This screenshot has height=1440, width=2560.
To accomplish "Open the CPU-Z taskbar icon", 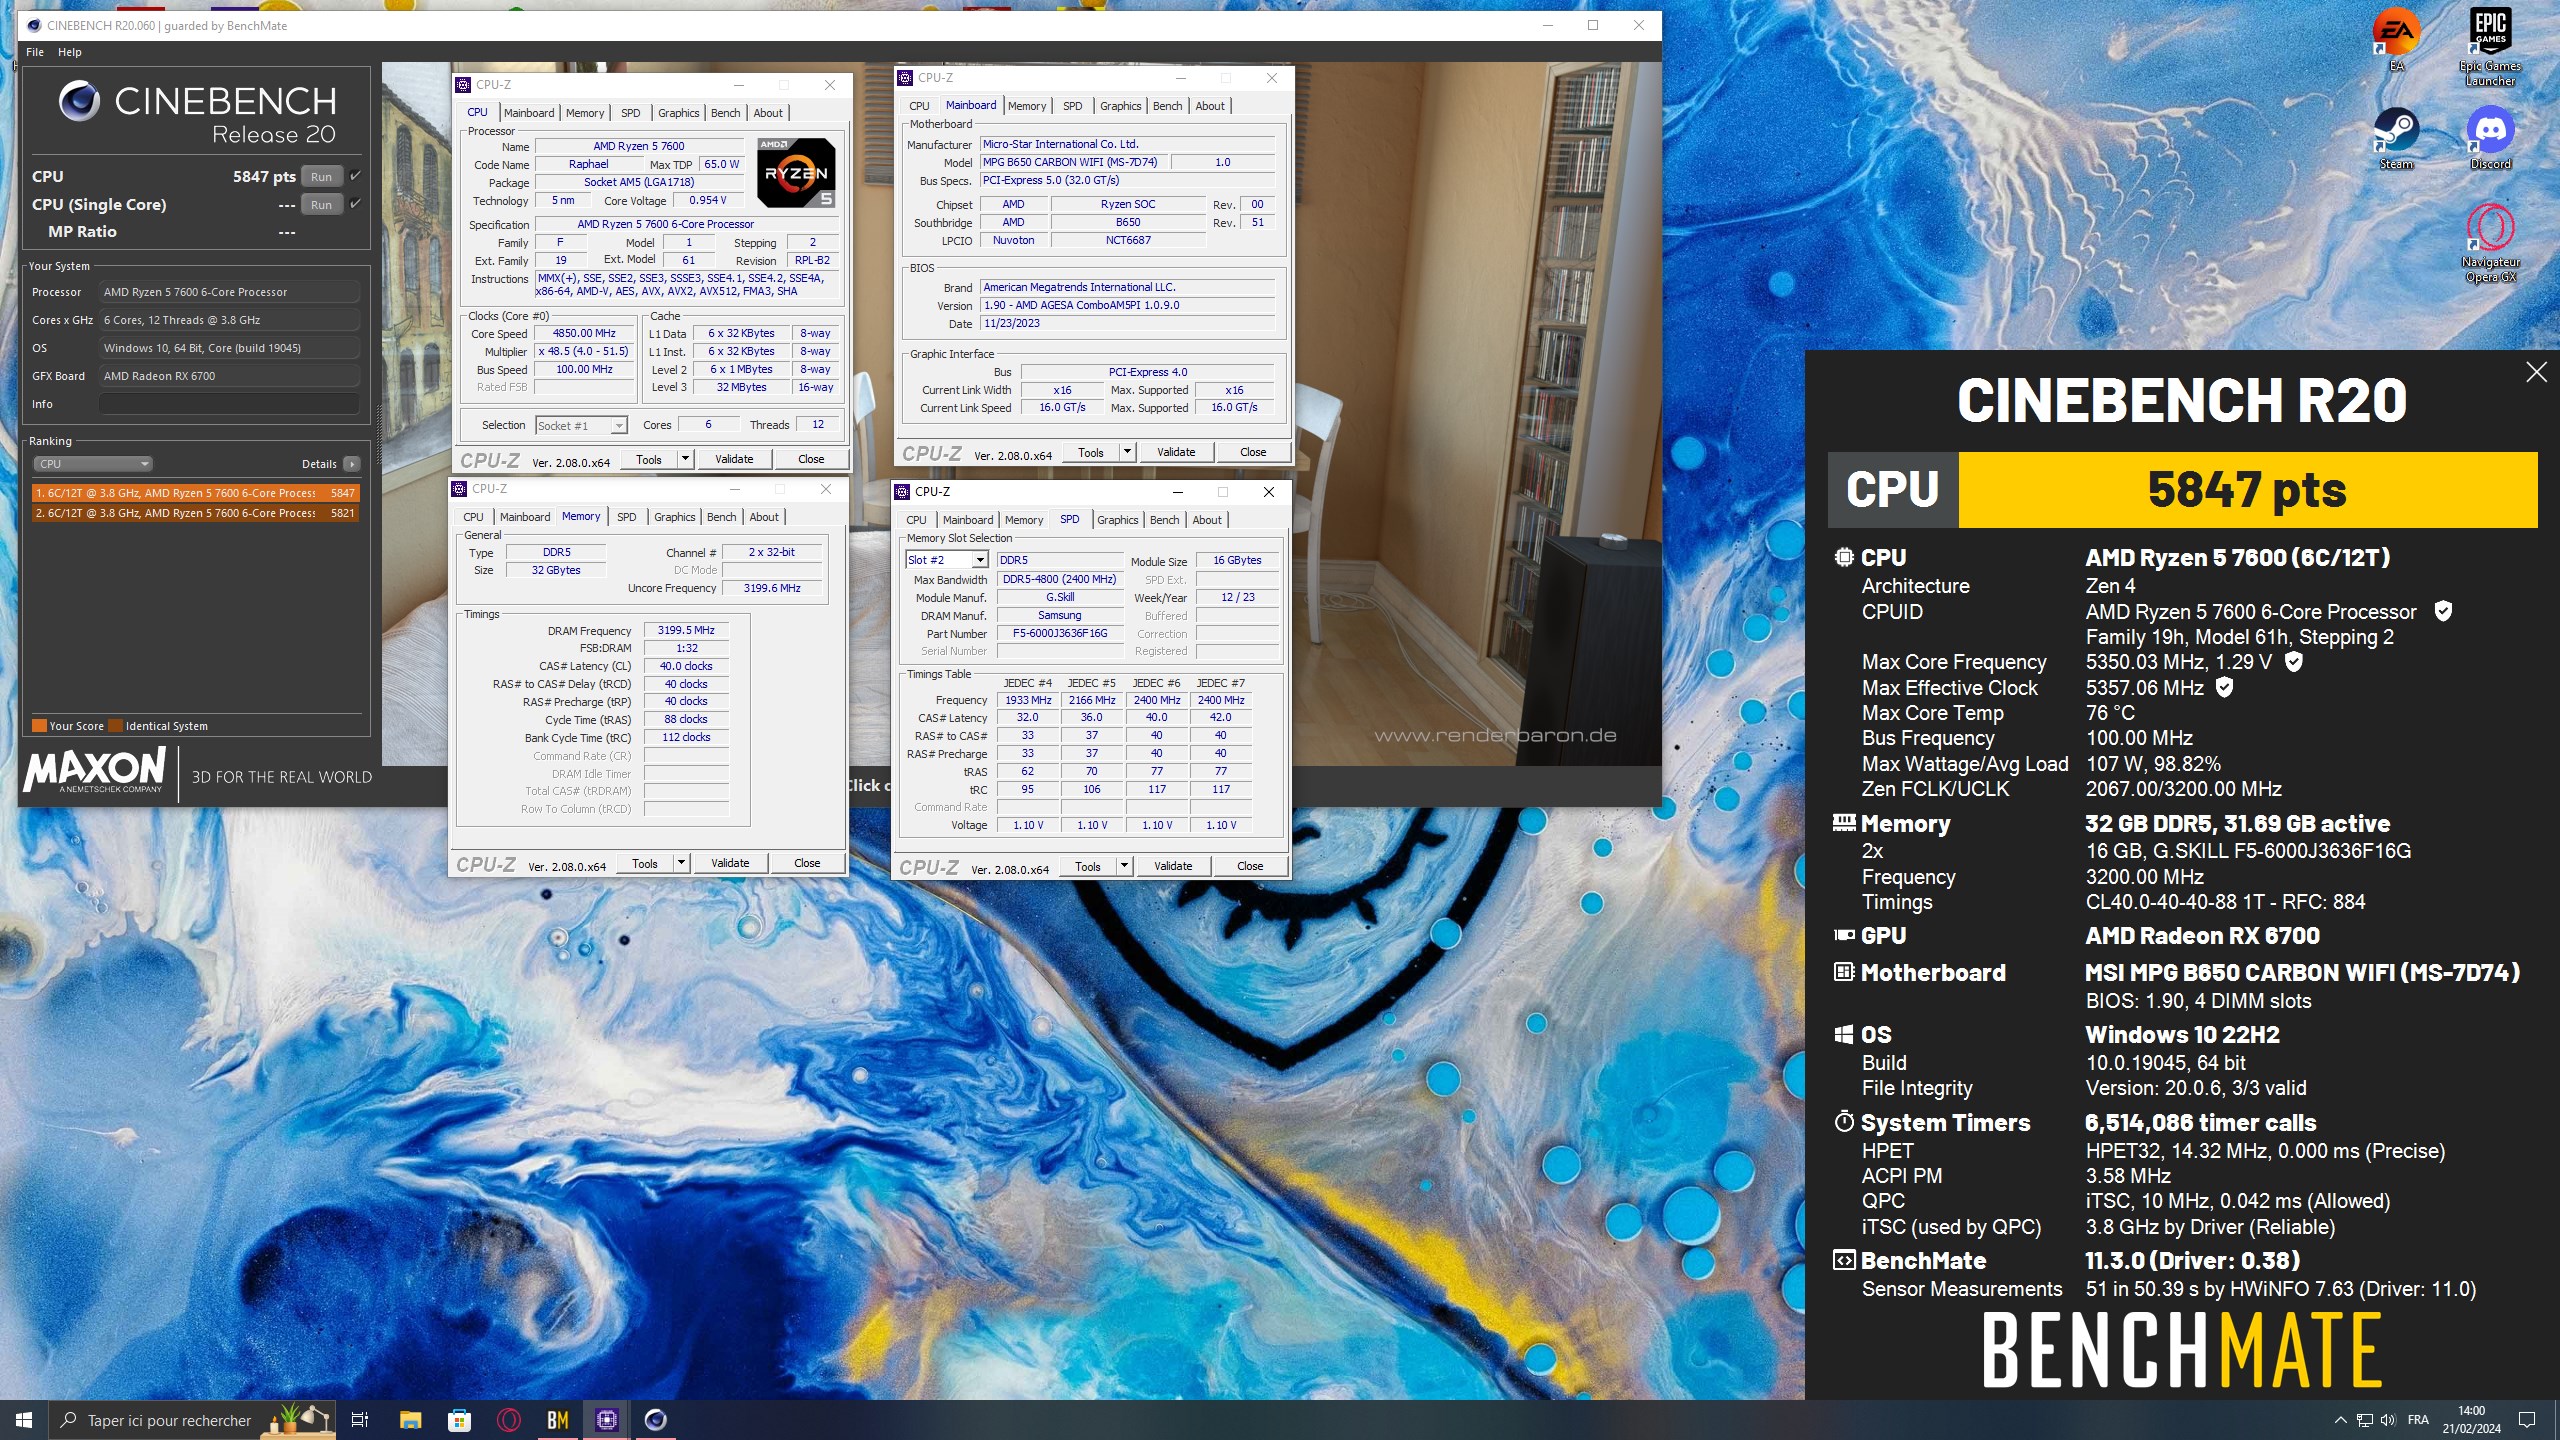I will click(x=606, y=1420).
